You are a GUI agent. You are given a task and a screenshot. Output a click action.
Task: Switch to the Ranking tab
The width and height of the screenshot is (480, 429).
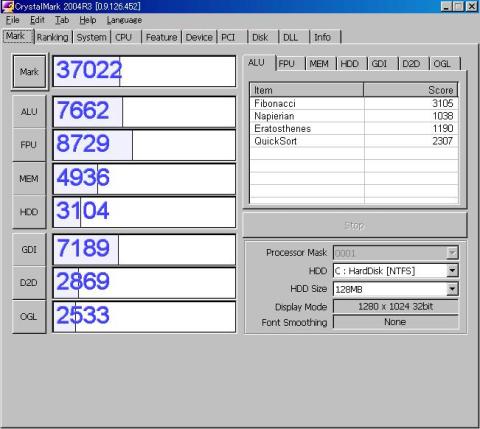coord(52,37)
